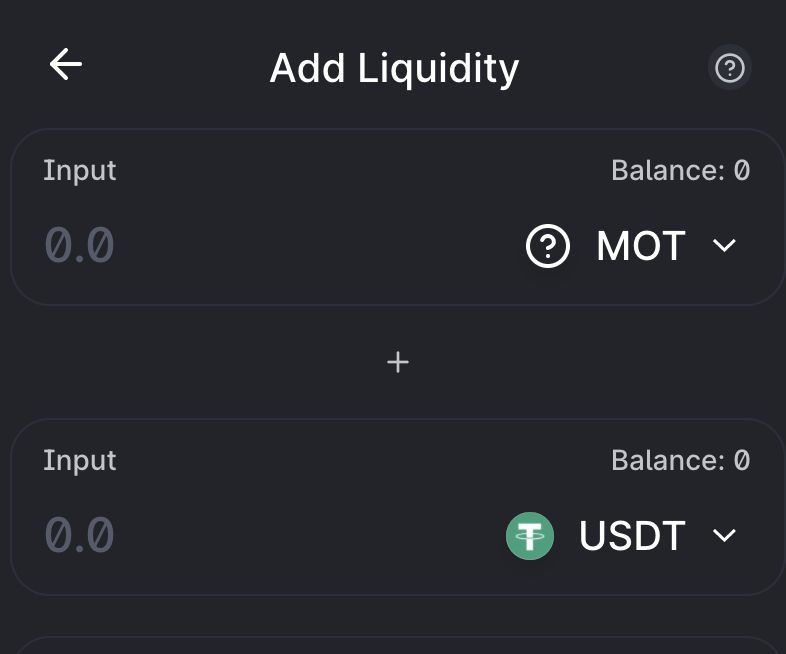Click the MOT unknown token icon
The width and height of the screenshot is (786, 654).
[548, 246]
